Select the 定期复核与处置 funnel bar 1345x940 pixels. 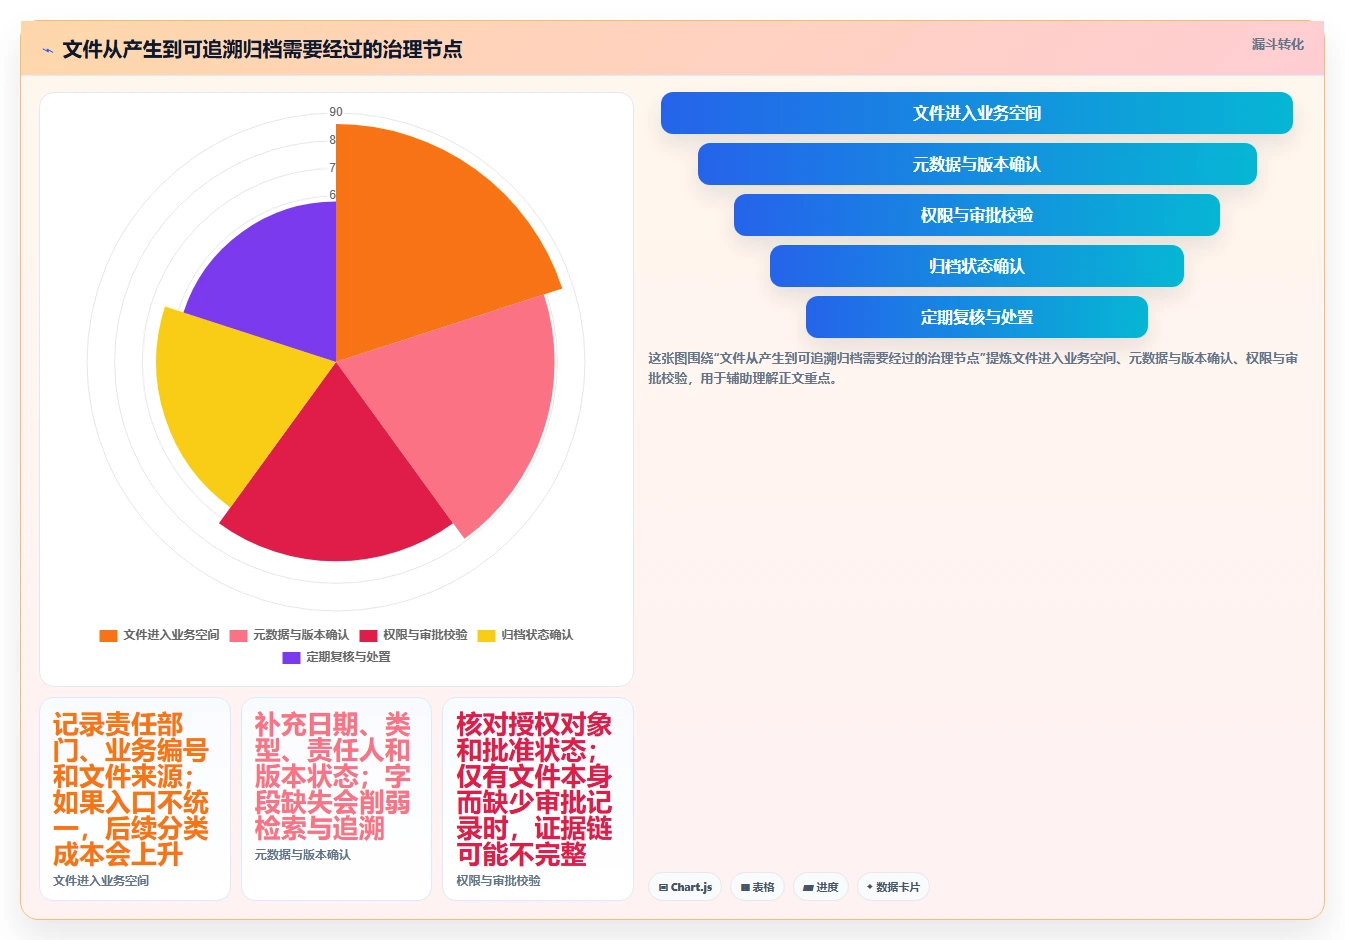pos(976,317)
